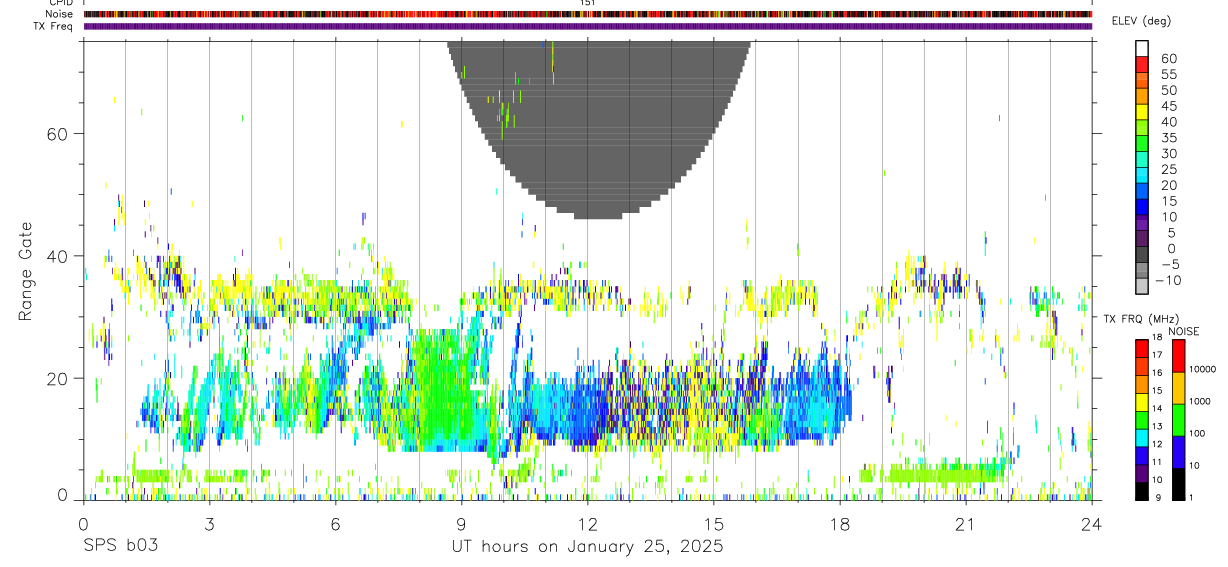1228x567 pixels.
Task: Click the multicolored Noise strip above the plot
Action: tap(588, 14)
